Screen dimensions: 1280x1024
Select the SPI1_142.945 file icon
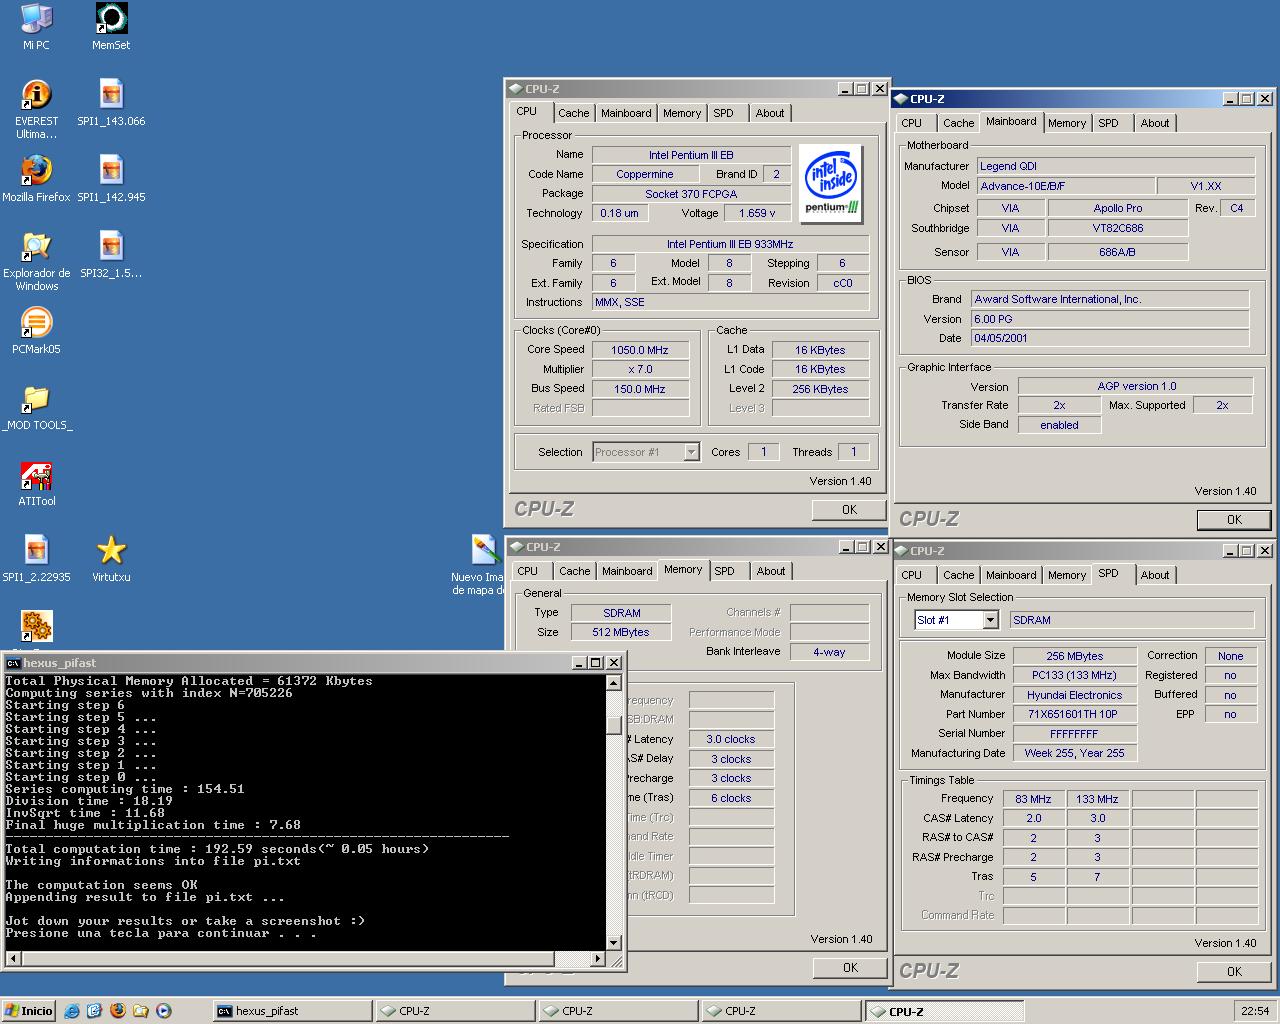pos(111,170)
